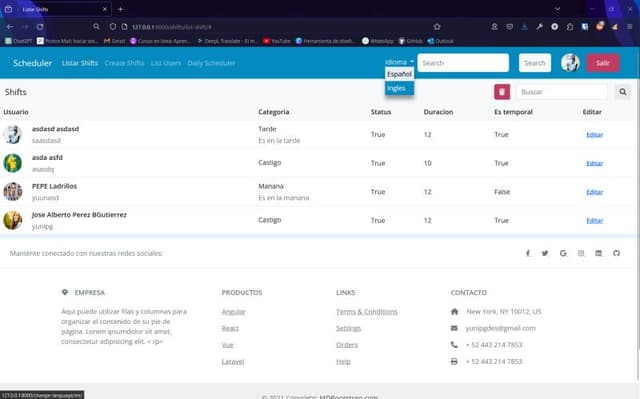Viewport: 640px width, 399px height.
Task: Open Help footer link
Action: 343,361
